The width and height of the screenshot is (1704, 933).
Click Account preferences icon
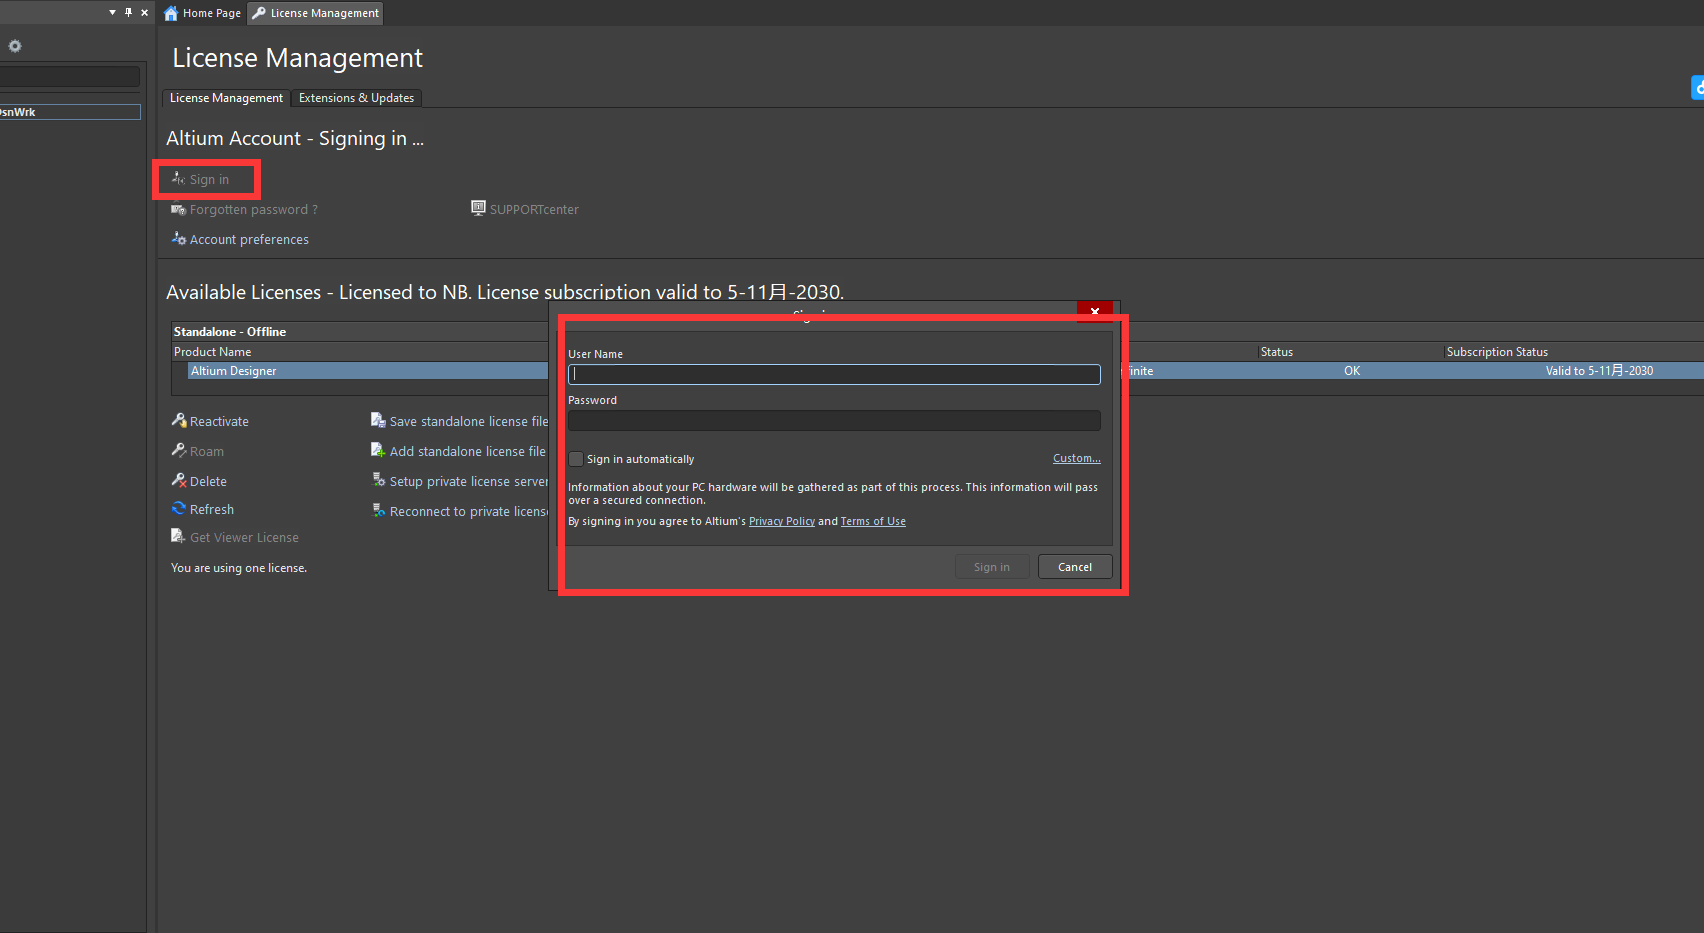tap(178, 238)
